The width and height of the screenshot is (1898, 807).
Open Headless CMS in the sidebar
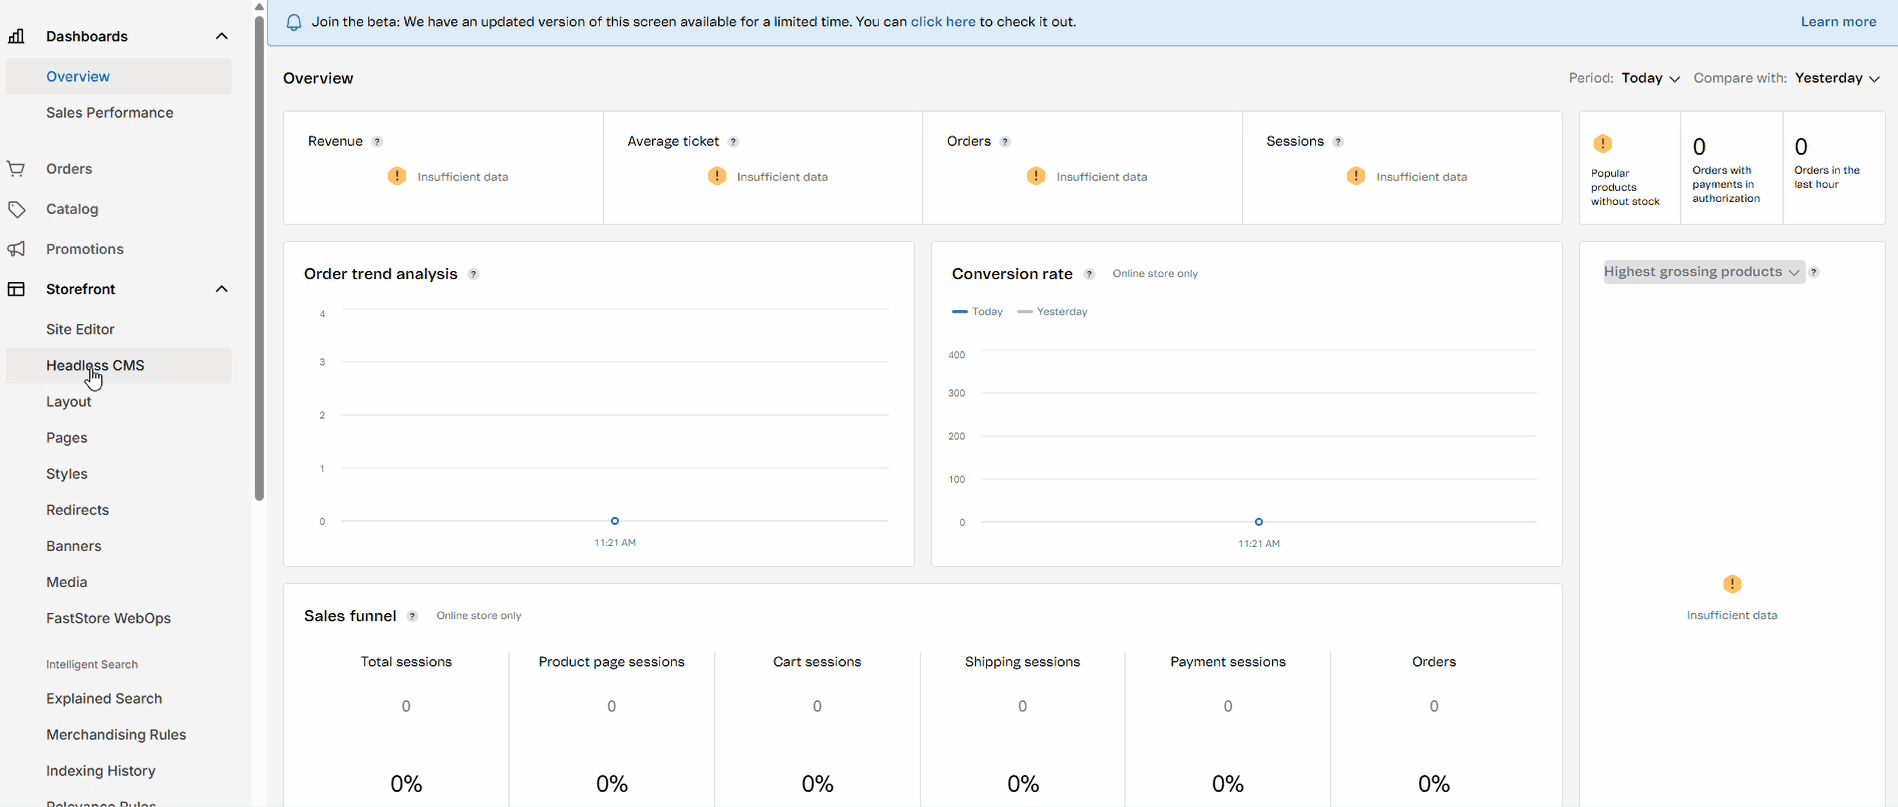[x=95, y=365]
